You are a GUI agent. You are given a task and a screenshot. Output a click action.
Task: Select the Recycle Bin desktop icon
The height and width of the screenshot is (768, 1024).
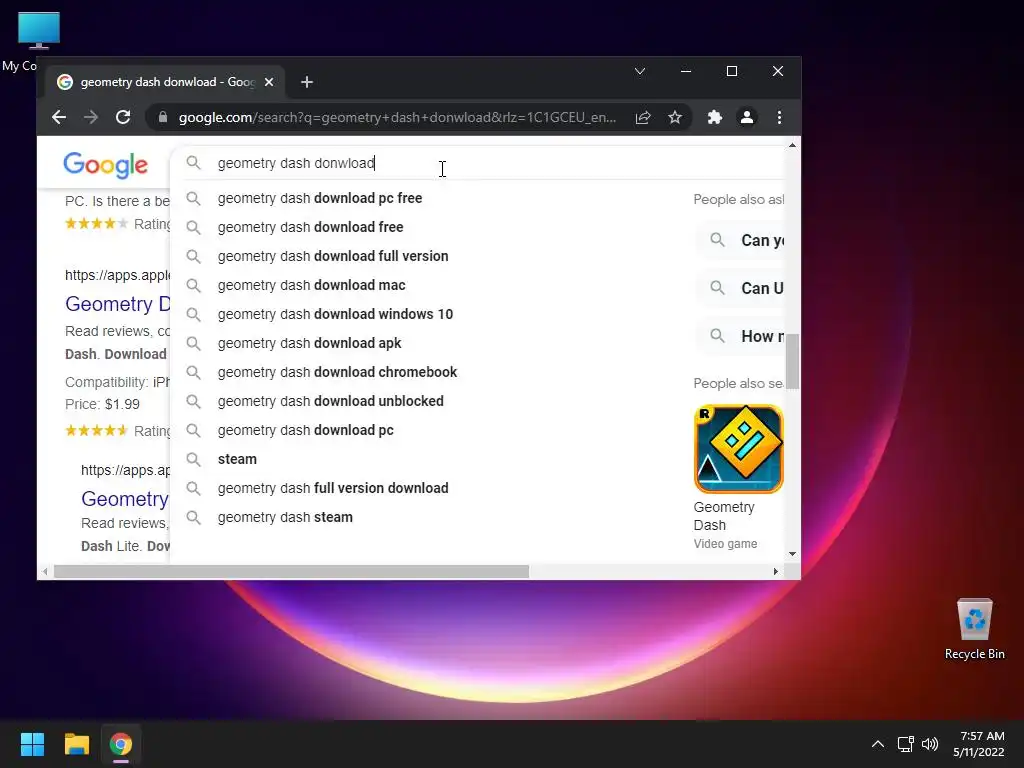coord(974,628)
